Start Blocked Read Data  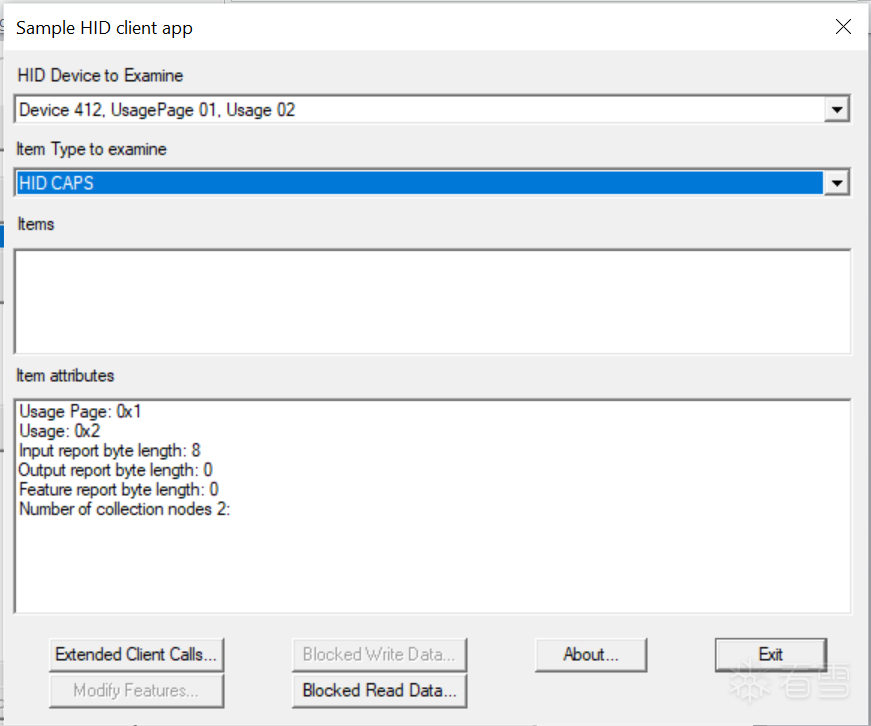[x=379, y=690]
